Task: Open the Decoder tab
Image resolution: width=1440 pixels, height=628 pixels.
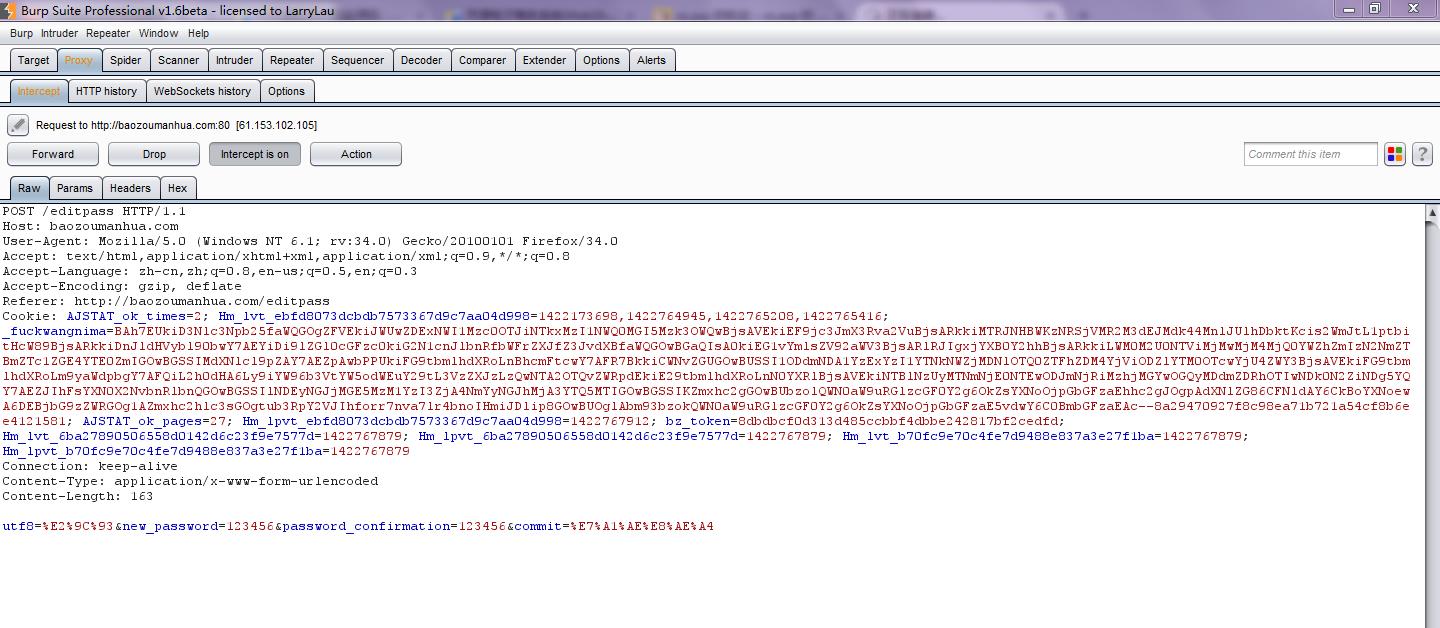Action: point(422,60)
